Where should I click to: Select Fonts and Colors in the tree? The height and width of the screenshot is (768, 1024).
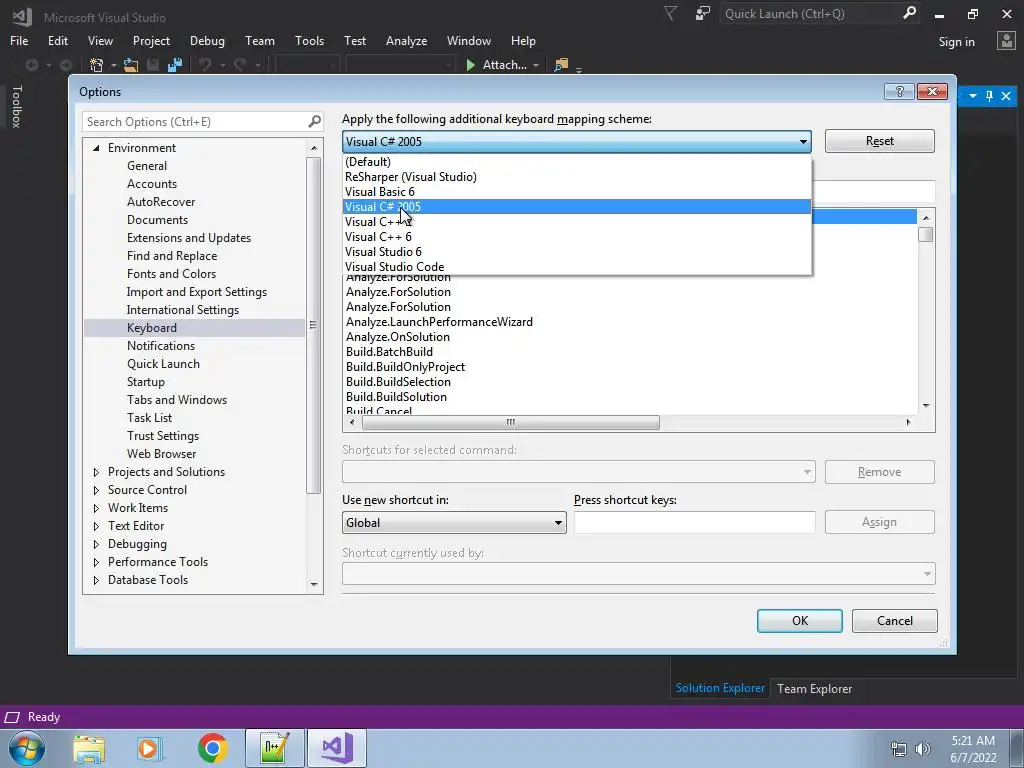tap(171, 274)
